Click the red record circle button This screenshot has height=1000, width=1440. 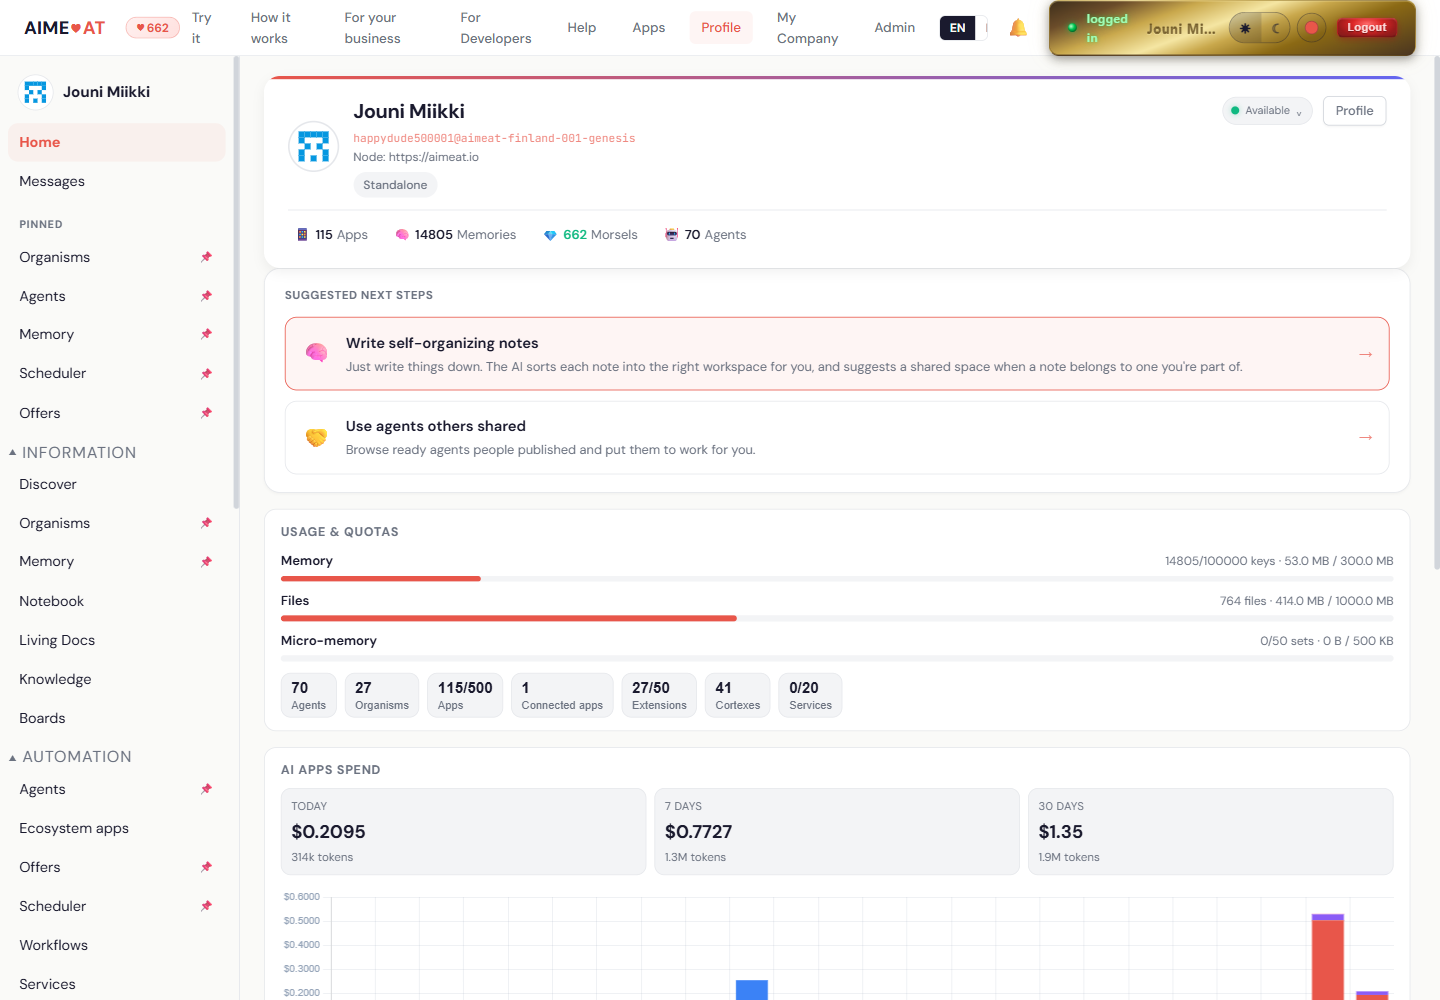(x=1311, y=28)
